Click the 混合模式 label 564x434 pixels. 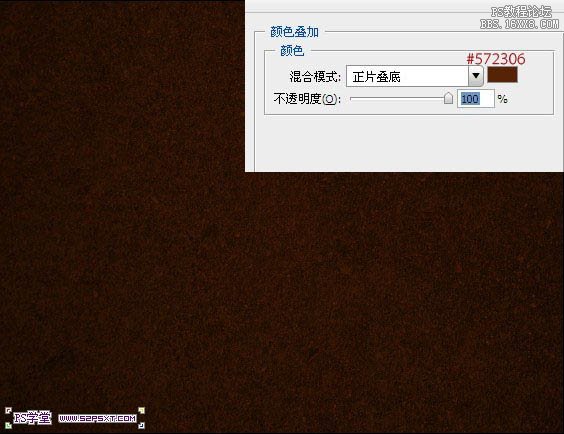pyautogui.click(x=315, y=77)
